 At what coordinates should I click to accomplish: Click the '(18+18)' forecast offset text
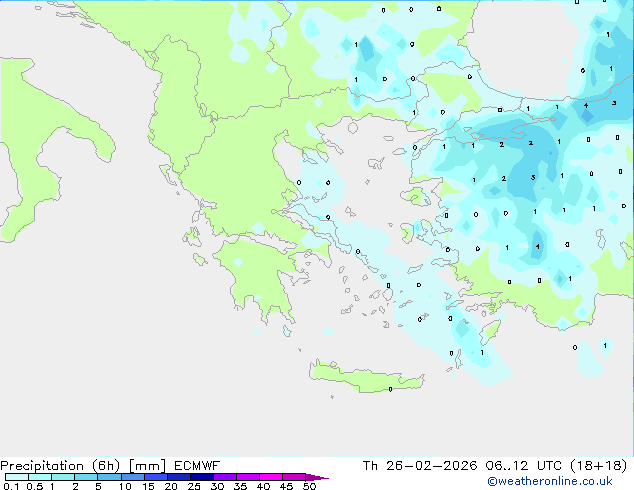[598, 466]
